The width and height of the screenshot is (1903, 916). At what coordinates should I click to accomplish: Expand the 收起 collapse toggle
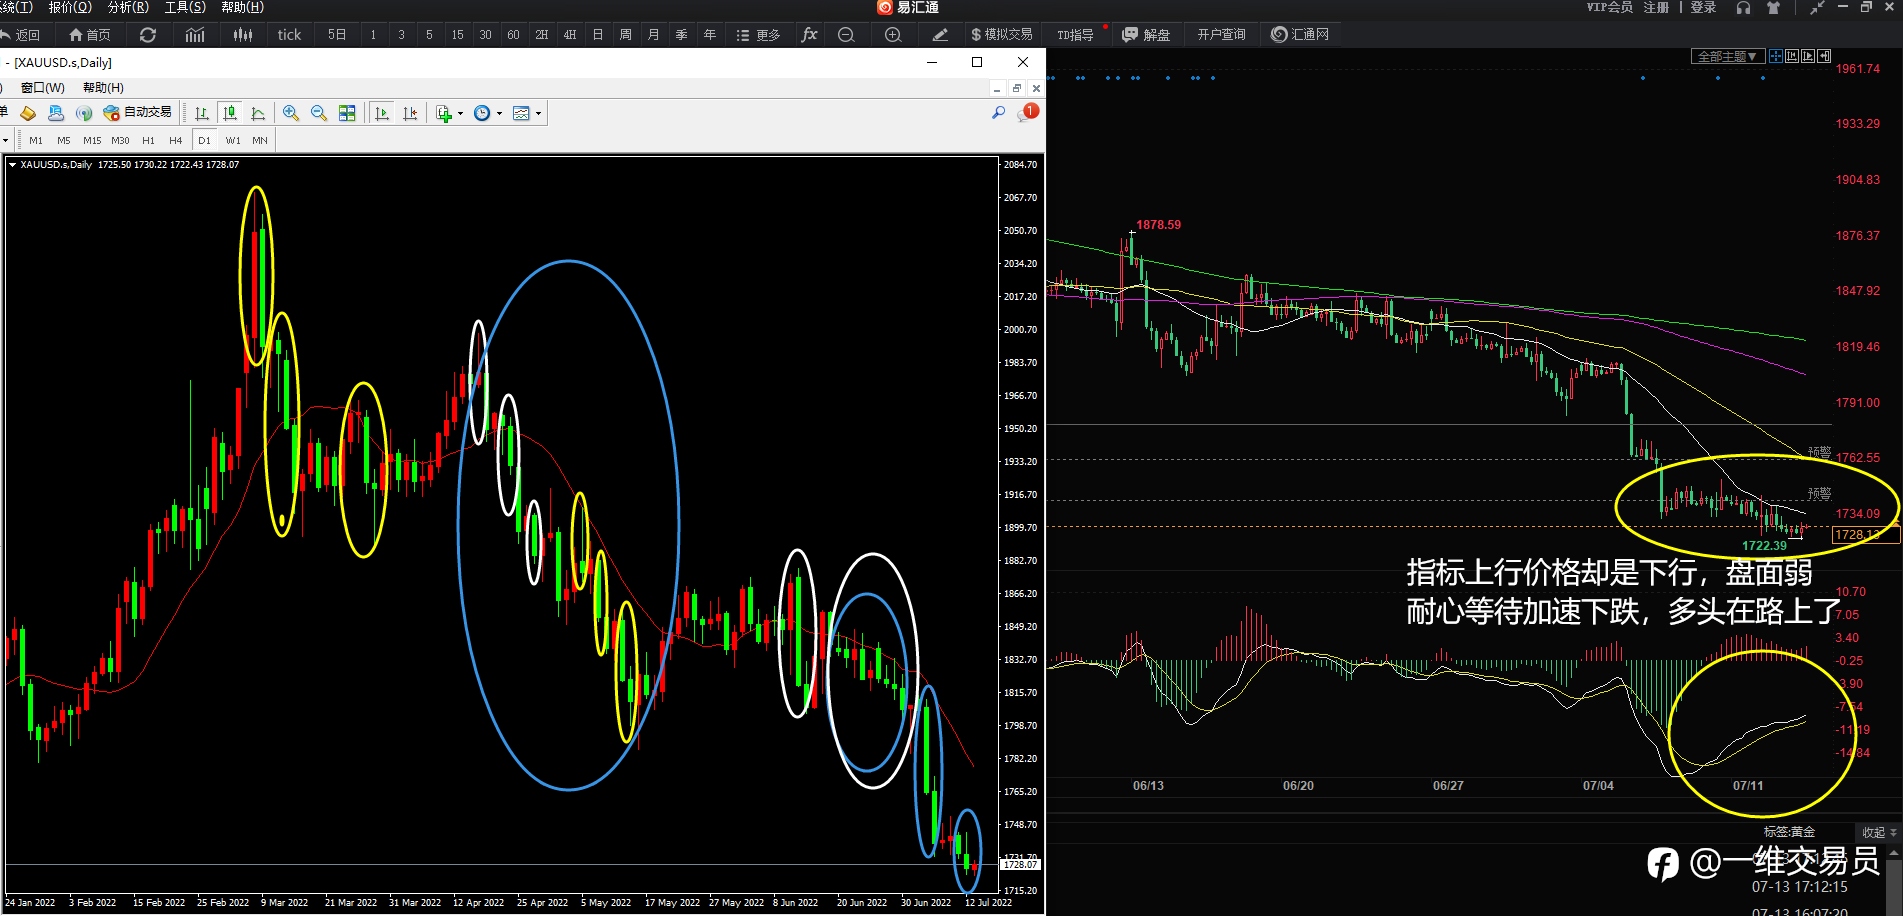[1878, 832]
